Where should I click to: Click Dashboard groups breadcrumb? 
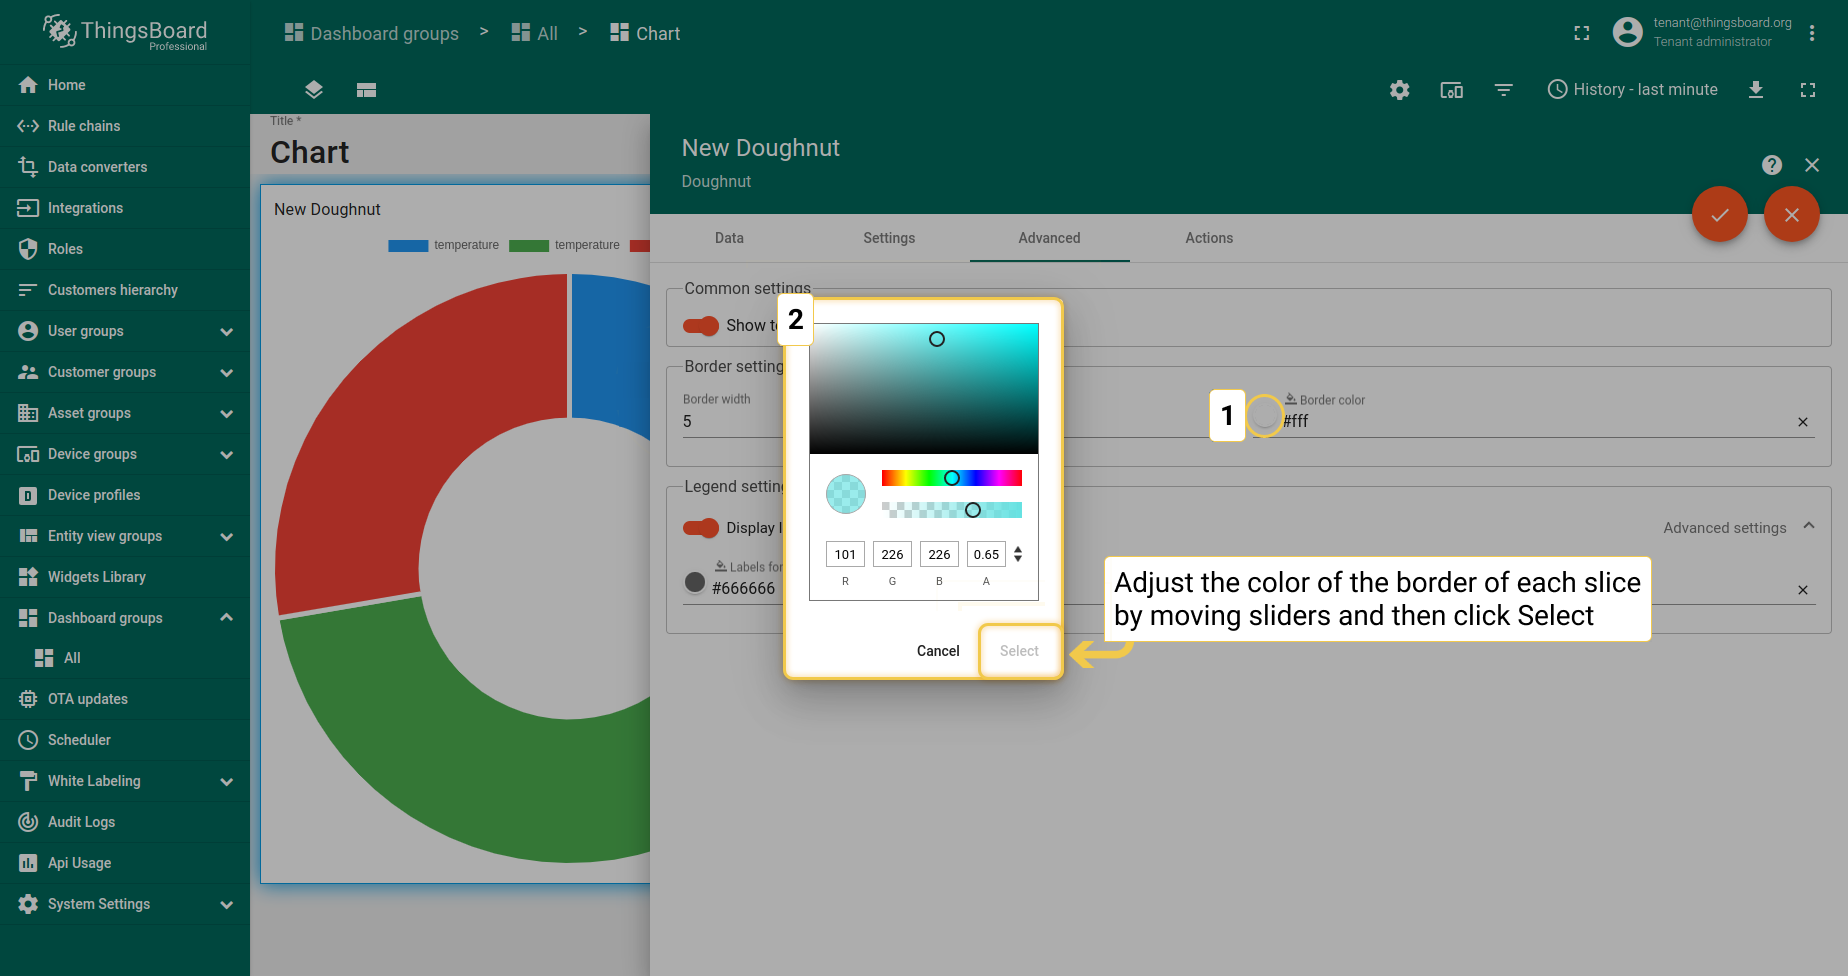click(372, 33)
